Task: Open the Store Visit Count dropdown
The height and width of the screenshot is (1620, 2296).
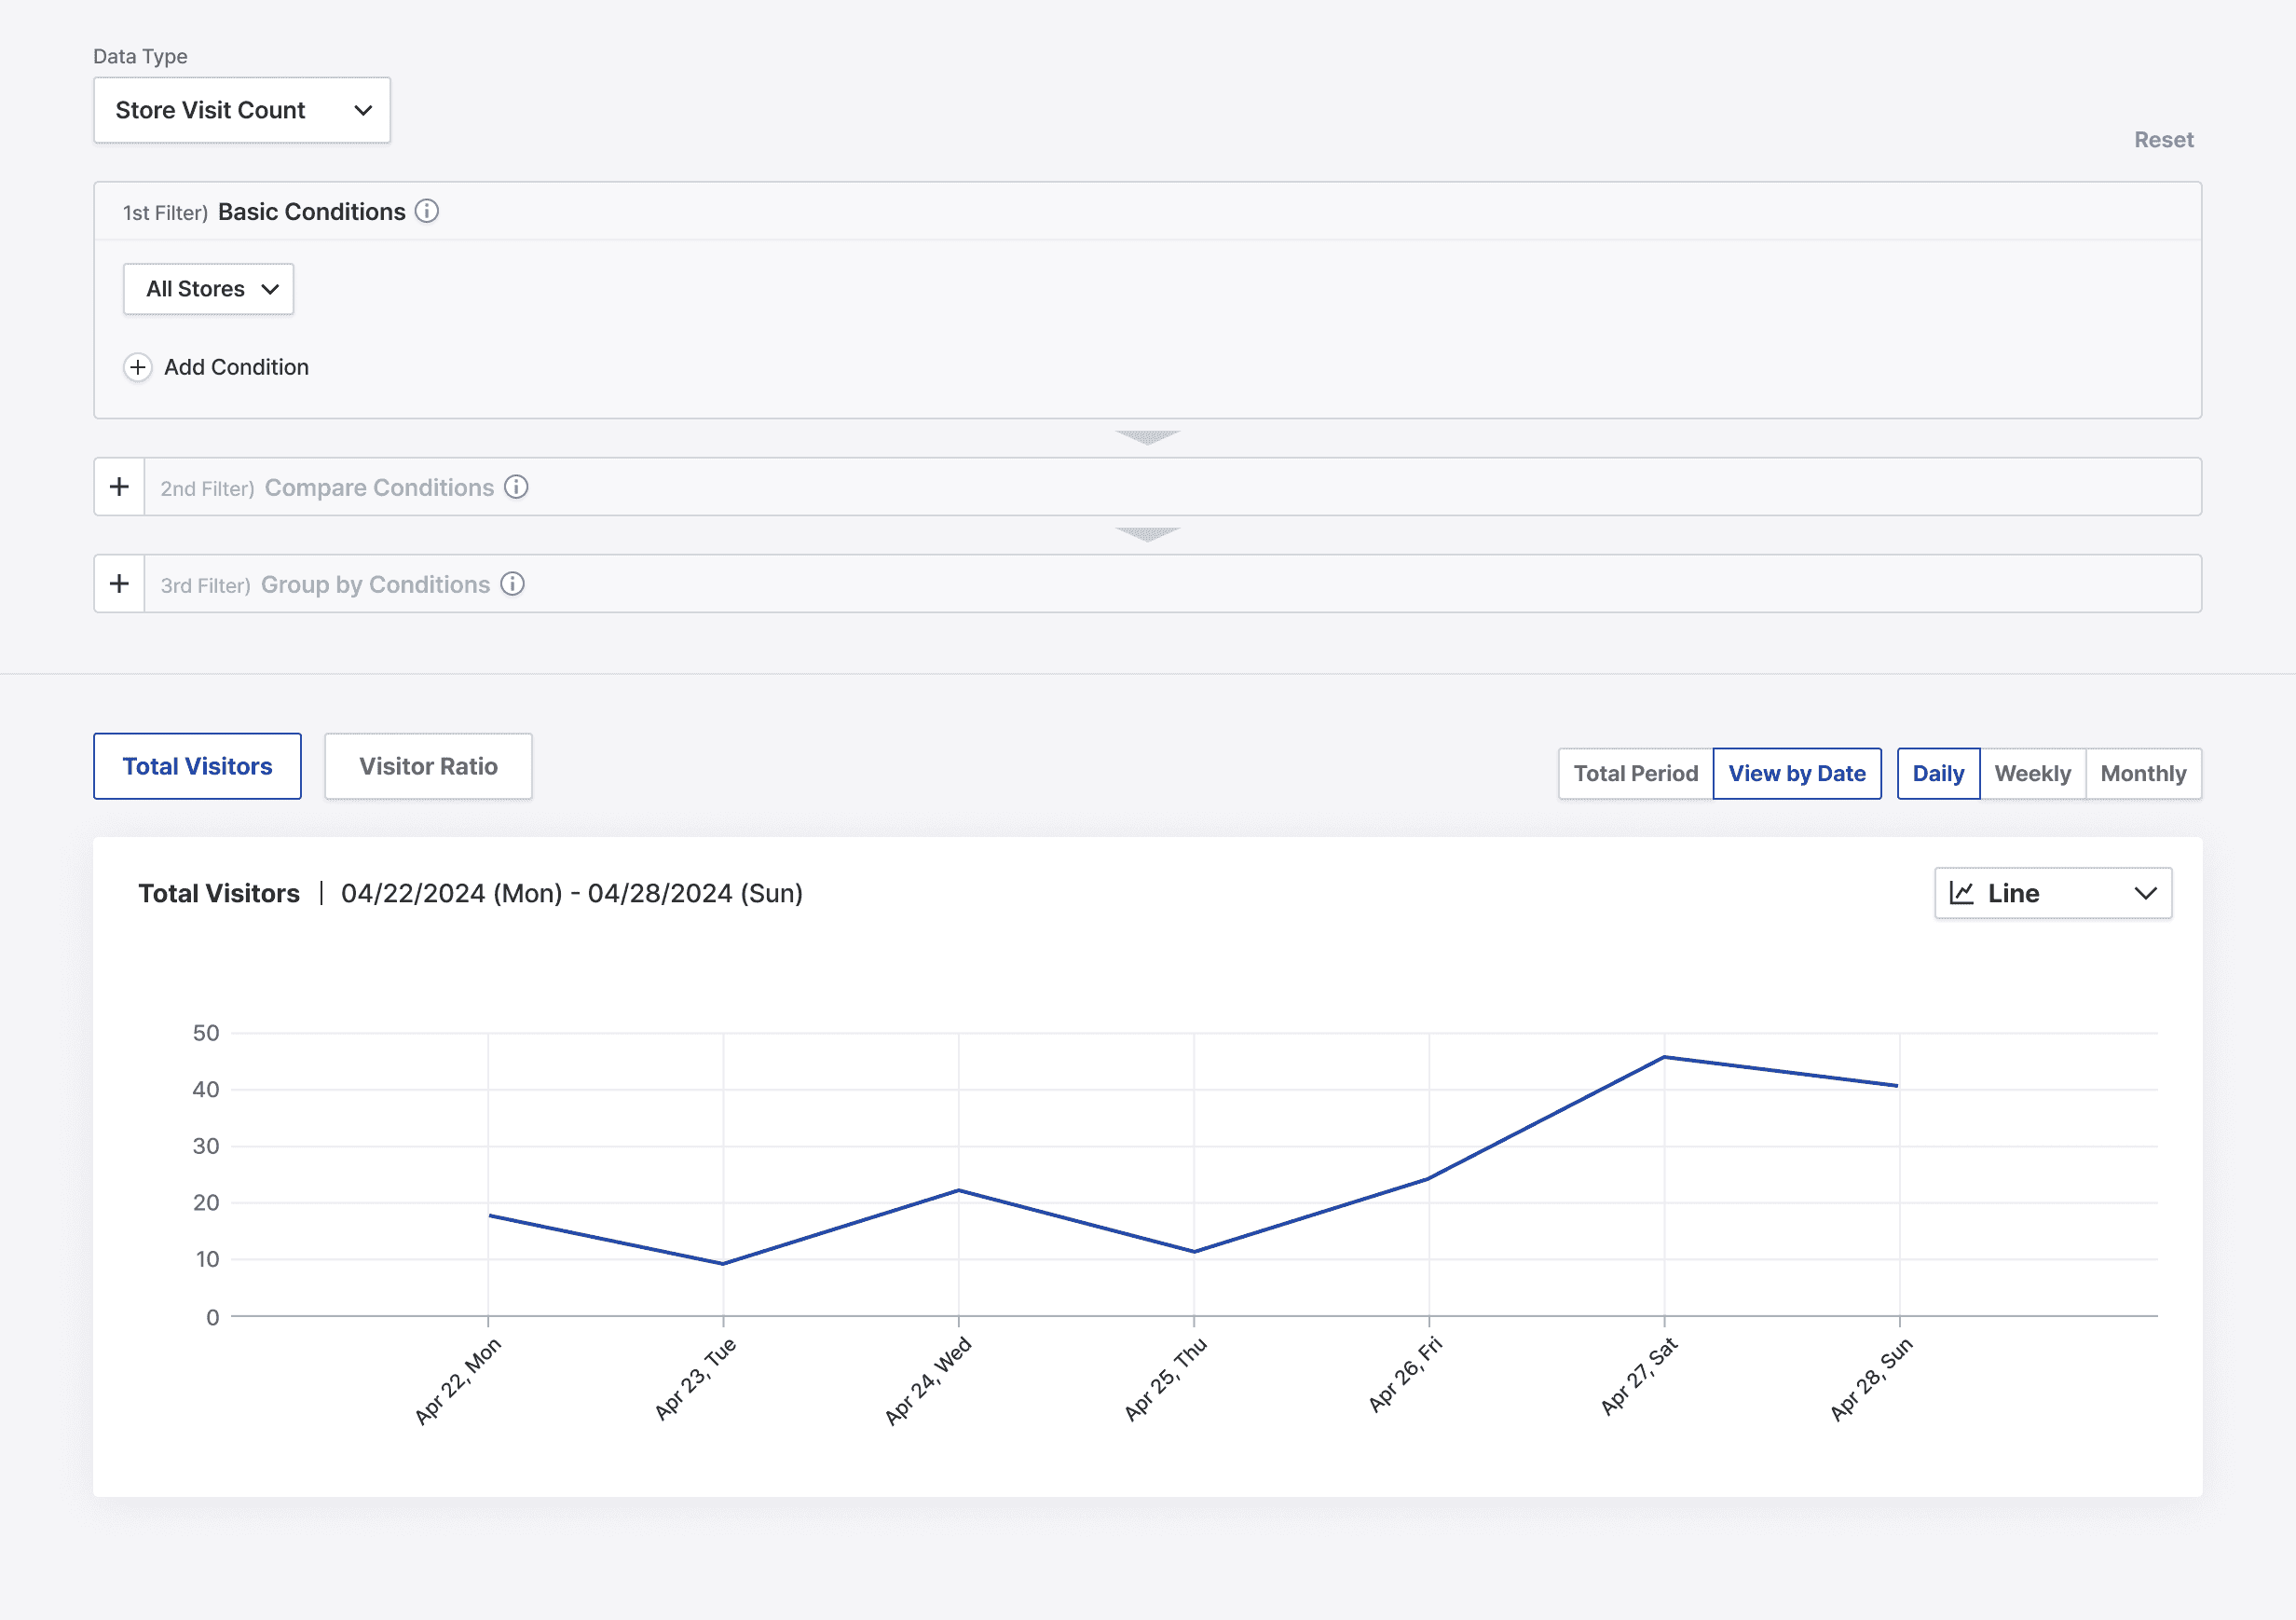Action: pos(242,110)
